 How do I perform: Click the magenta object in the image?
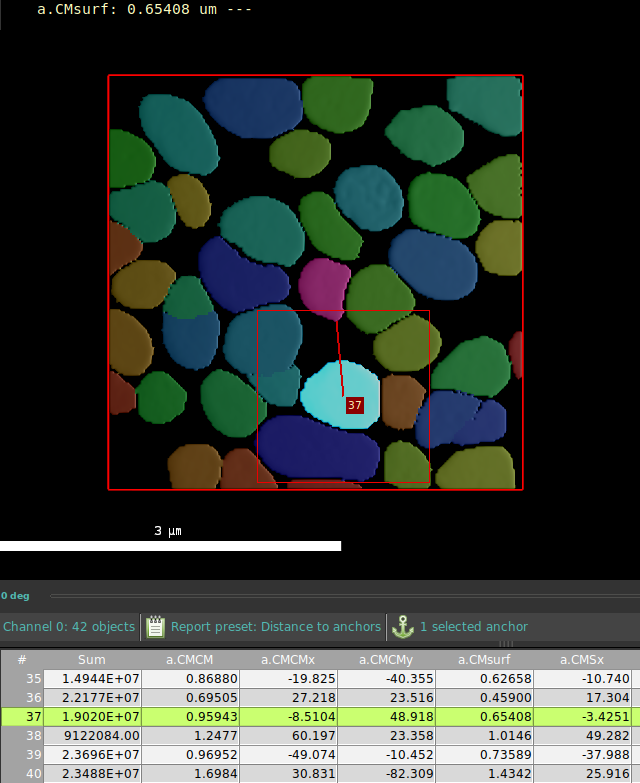[322, 287]
